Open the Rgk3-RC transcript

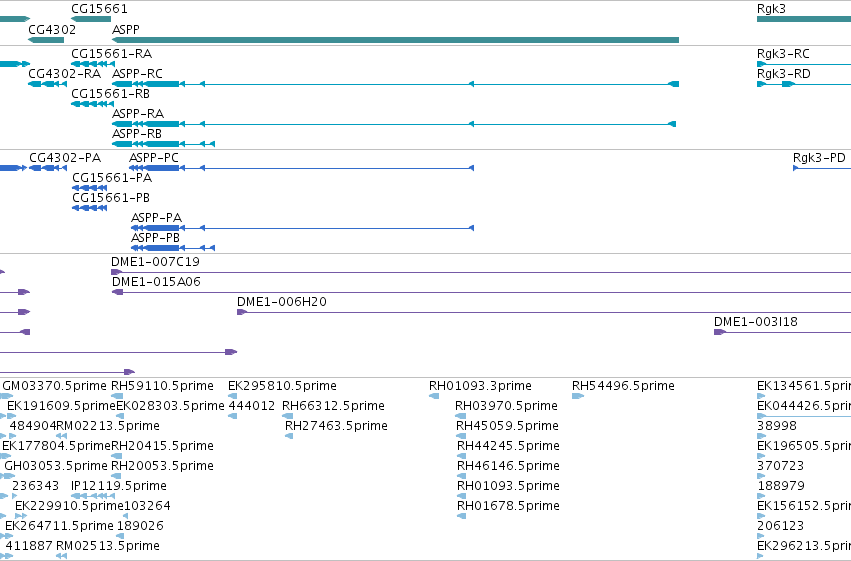pyautogui.click(x=783, y=54)
